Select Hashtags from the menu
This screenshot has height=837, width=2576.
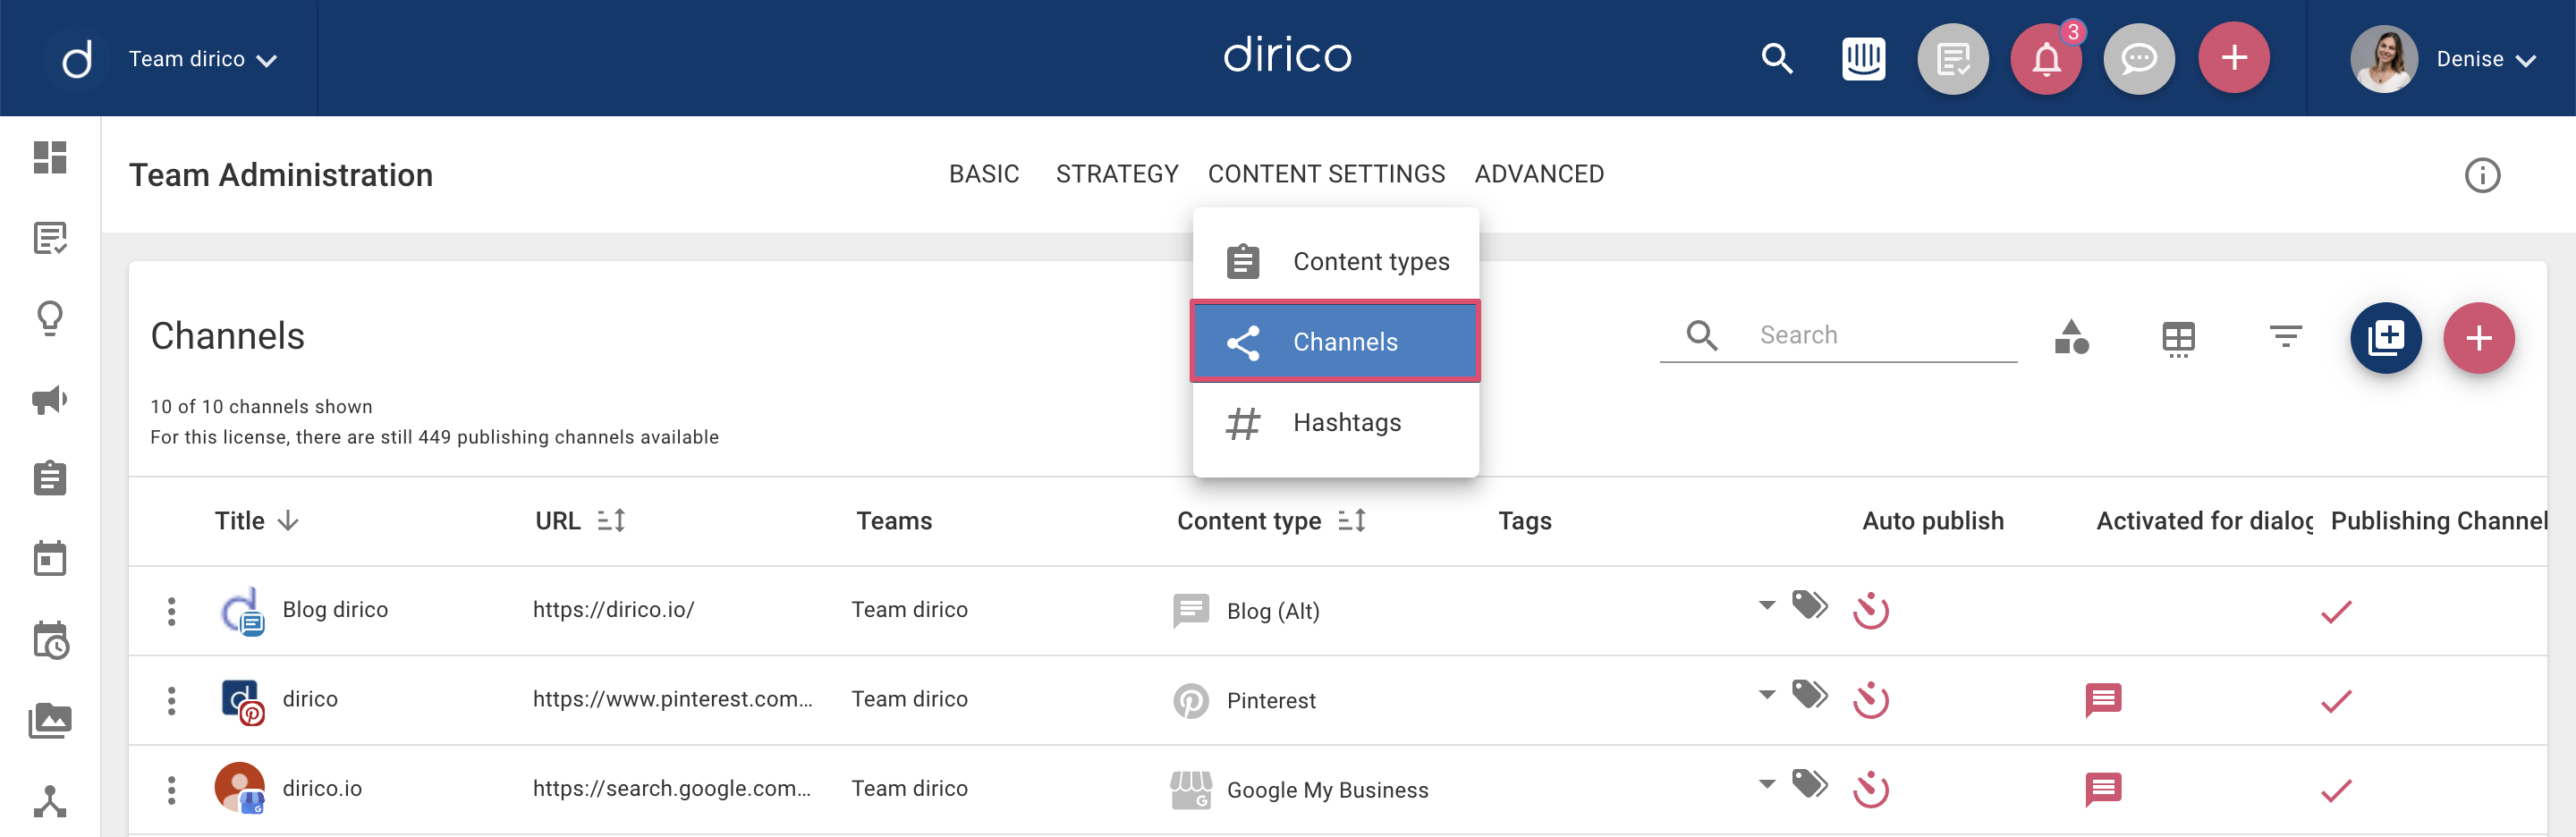click(x=1335, y=422)
